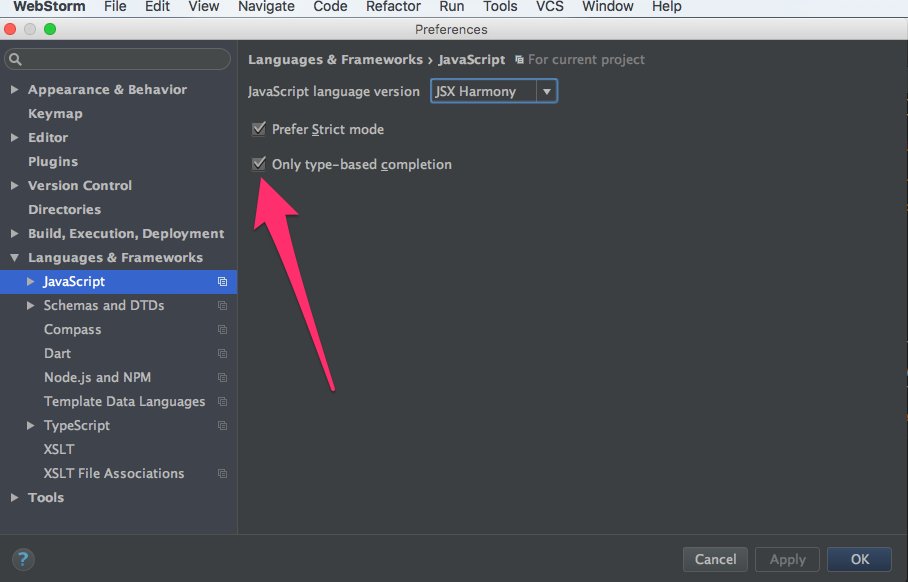Select XSLT File Associations page

pos(114,474)
